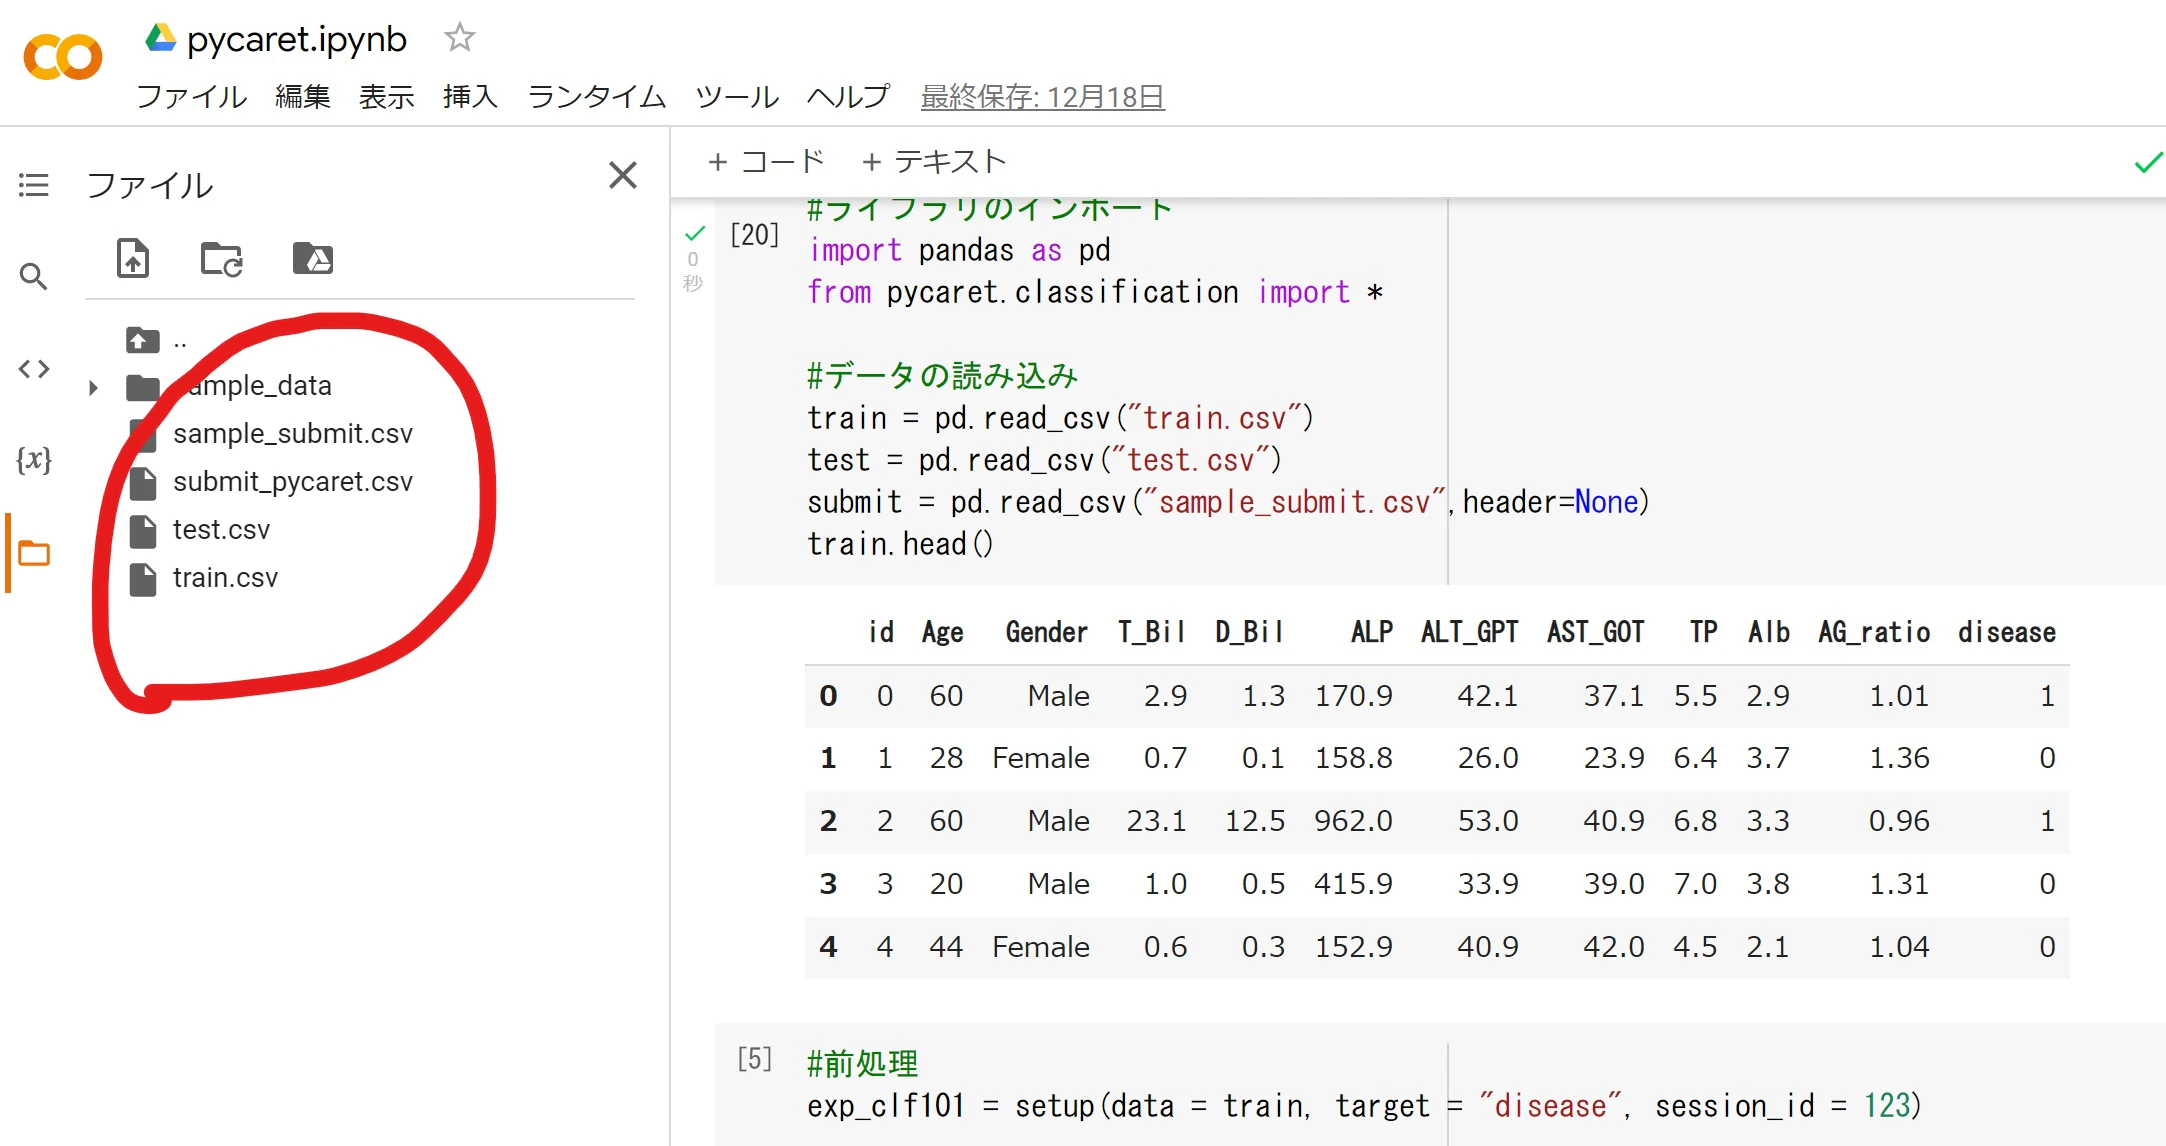2166x1146 pixels.
Task: Select sample_submit.csv file
Action: [x=292, y=433]
